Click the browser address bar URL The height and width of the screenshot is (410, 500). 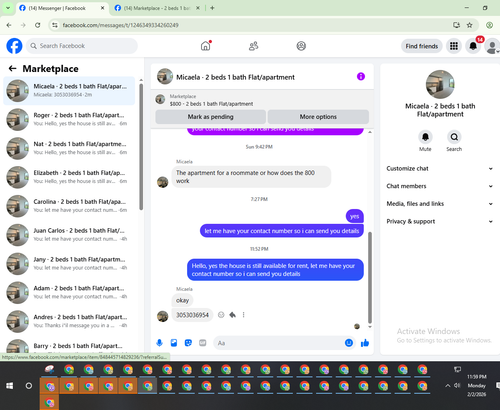(x=120, y=25)
